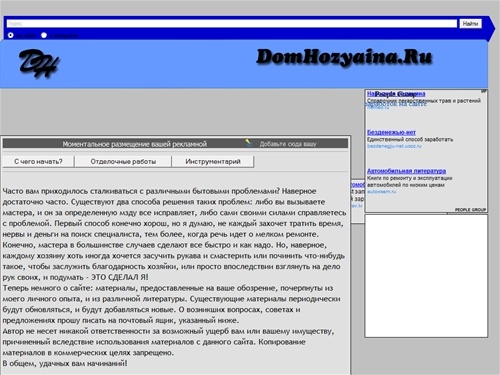Select the unchecked search scope radio button
500x375 pixels.
pyautogui.click(x=44, y=35)
